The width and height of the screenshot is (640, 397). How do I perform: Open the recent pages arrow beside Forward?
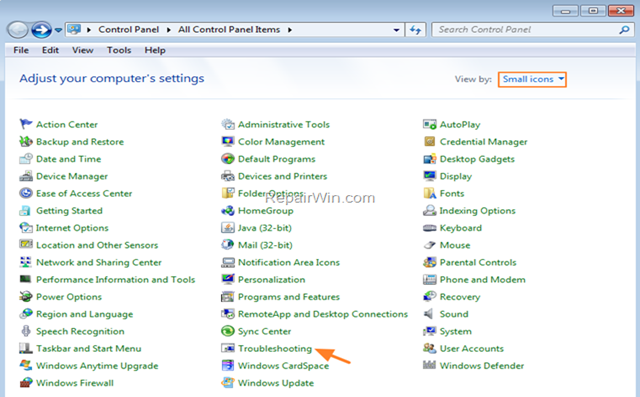58,30
